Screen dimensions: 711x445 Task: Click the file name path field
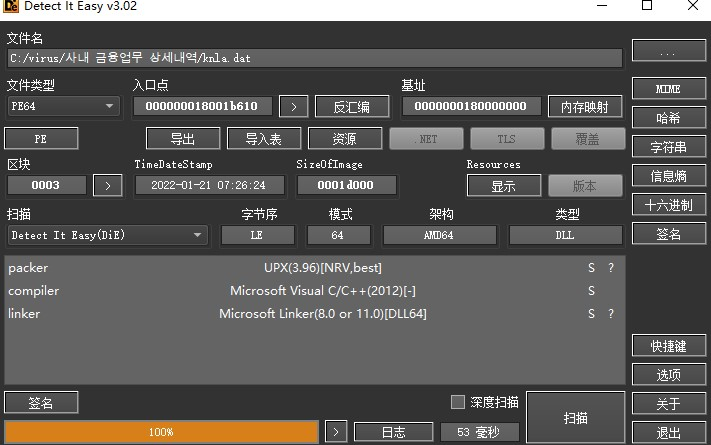coord(315,58)
